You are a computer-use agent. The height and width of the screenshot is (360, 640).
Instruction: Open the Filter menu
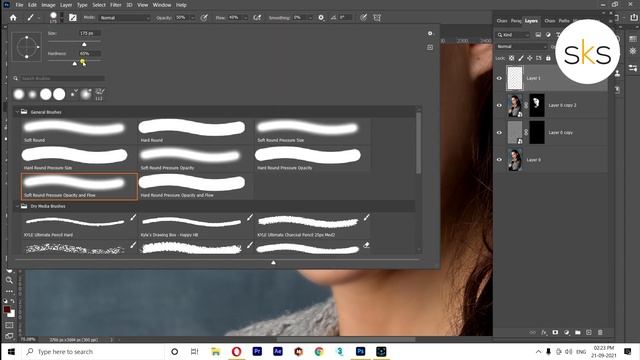tap(116, 5)
